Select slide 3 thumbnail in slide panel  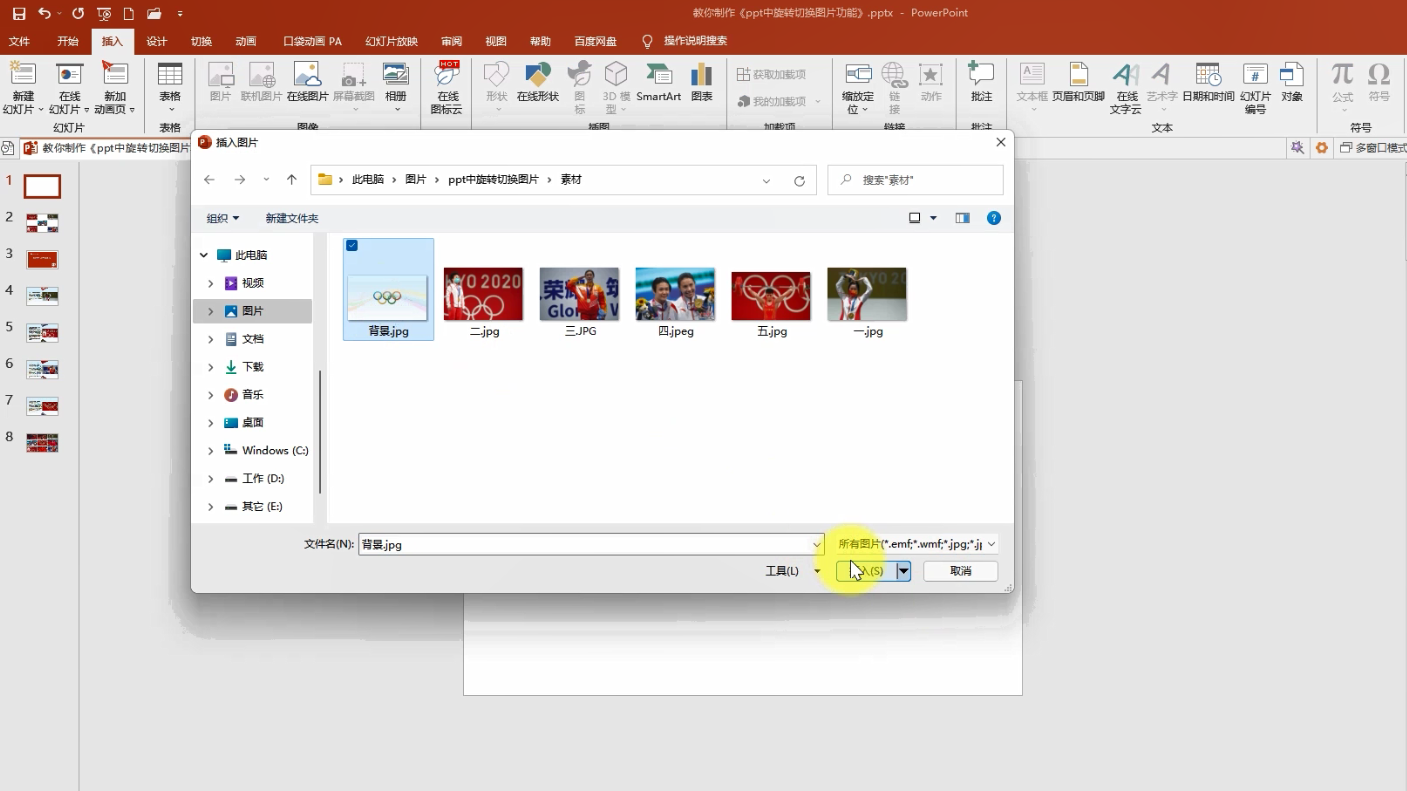(42, 260)
